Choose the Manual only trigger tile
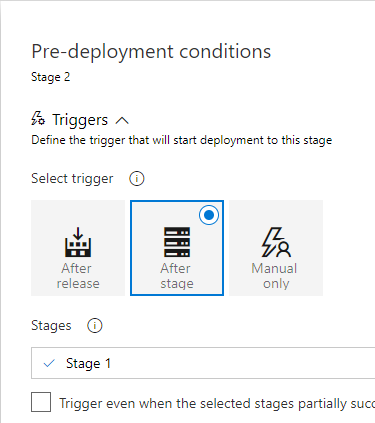 click(276, 248)
